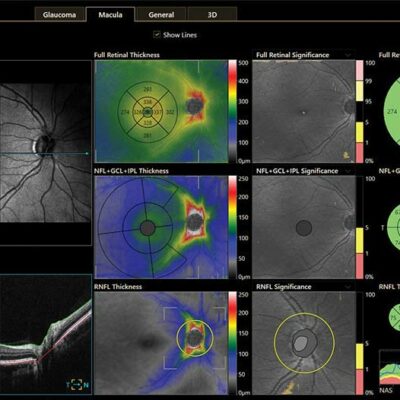Expand the Full Retinal Significance dropdown
Image resolution: width=400 pixels, height=400 pixels.
[348, 55]
